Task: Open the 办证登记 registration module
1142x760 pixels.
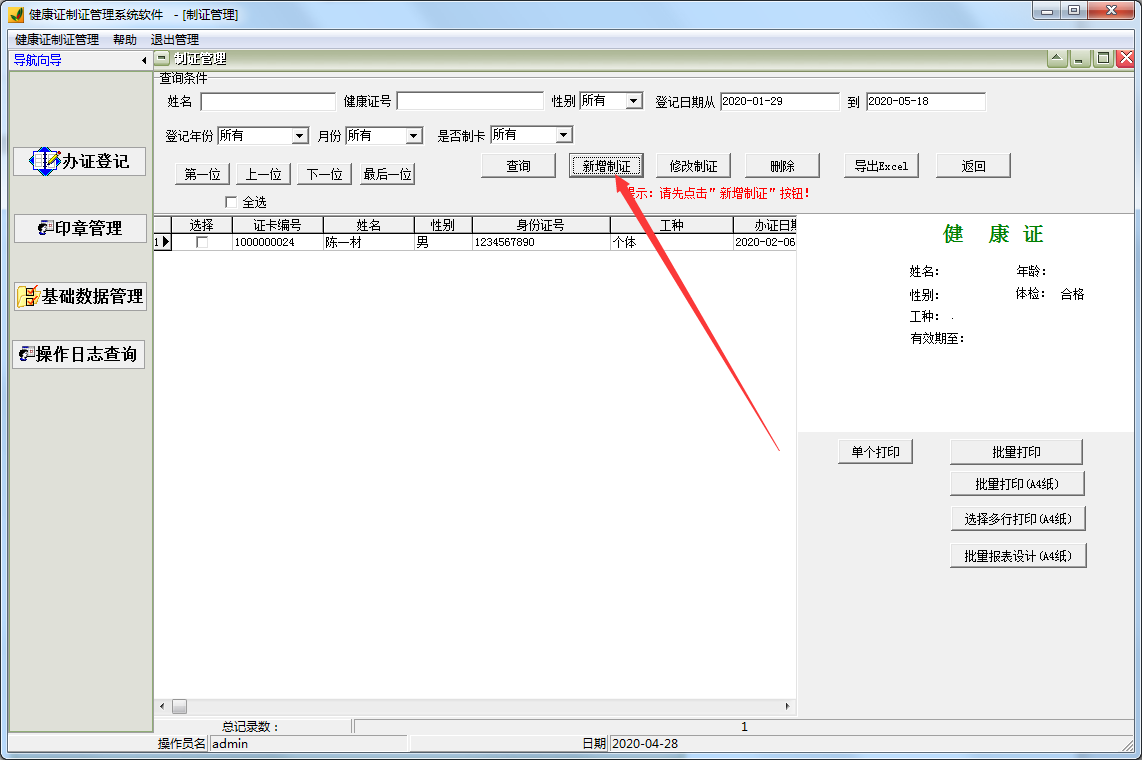Action: [x=79, y=161]
